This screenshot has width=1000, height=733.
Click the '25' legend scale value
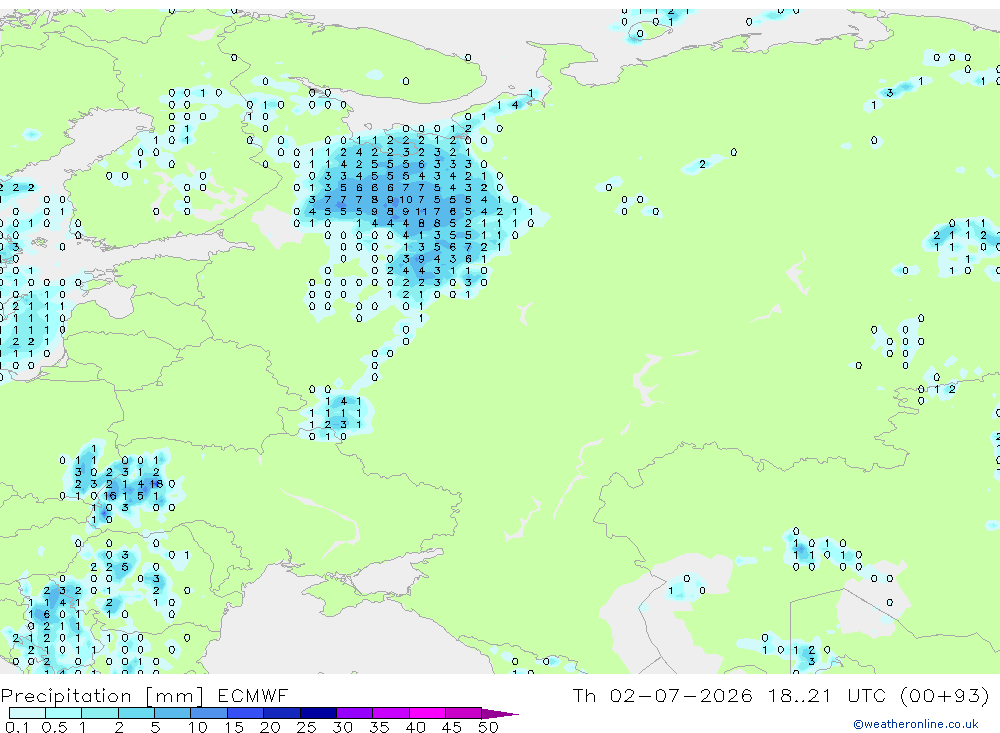pyautogui.click(x=306, y=727)
